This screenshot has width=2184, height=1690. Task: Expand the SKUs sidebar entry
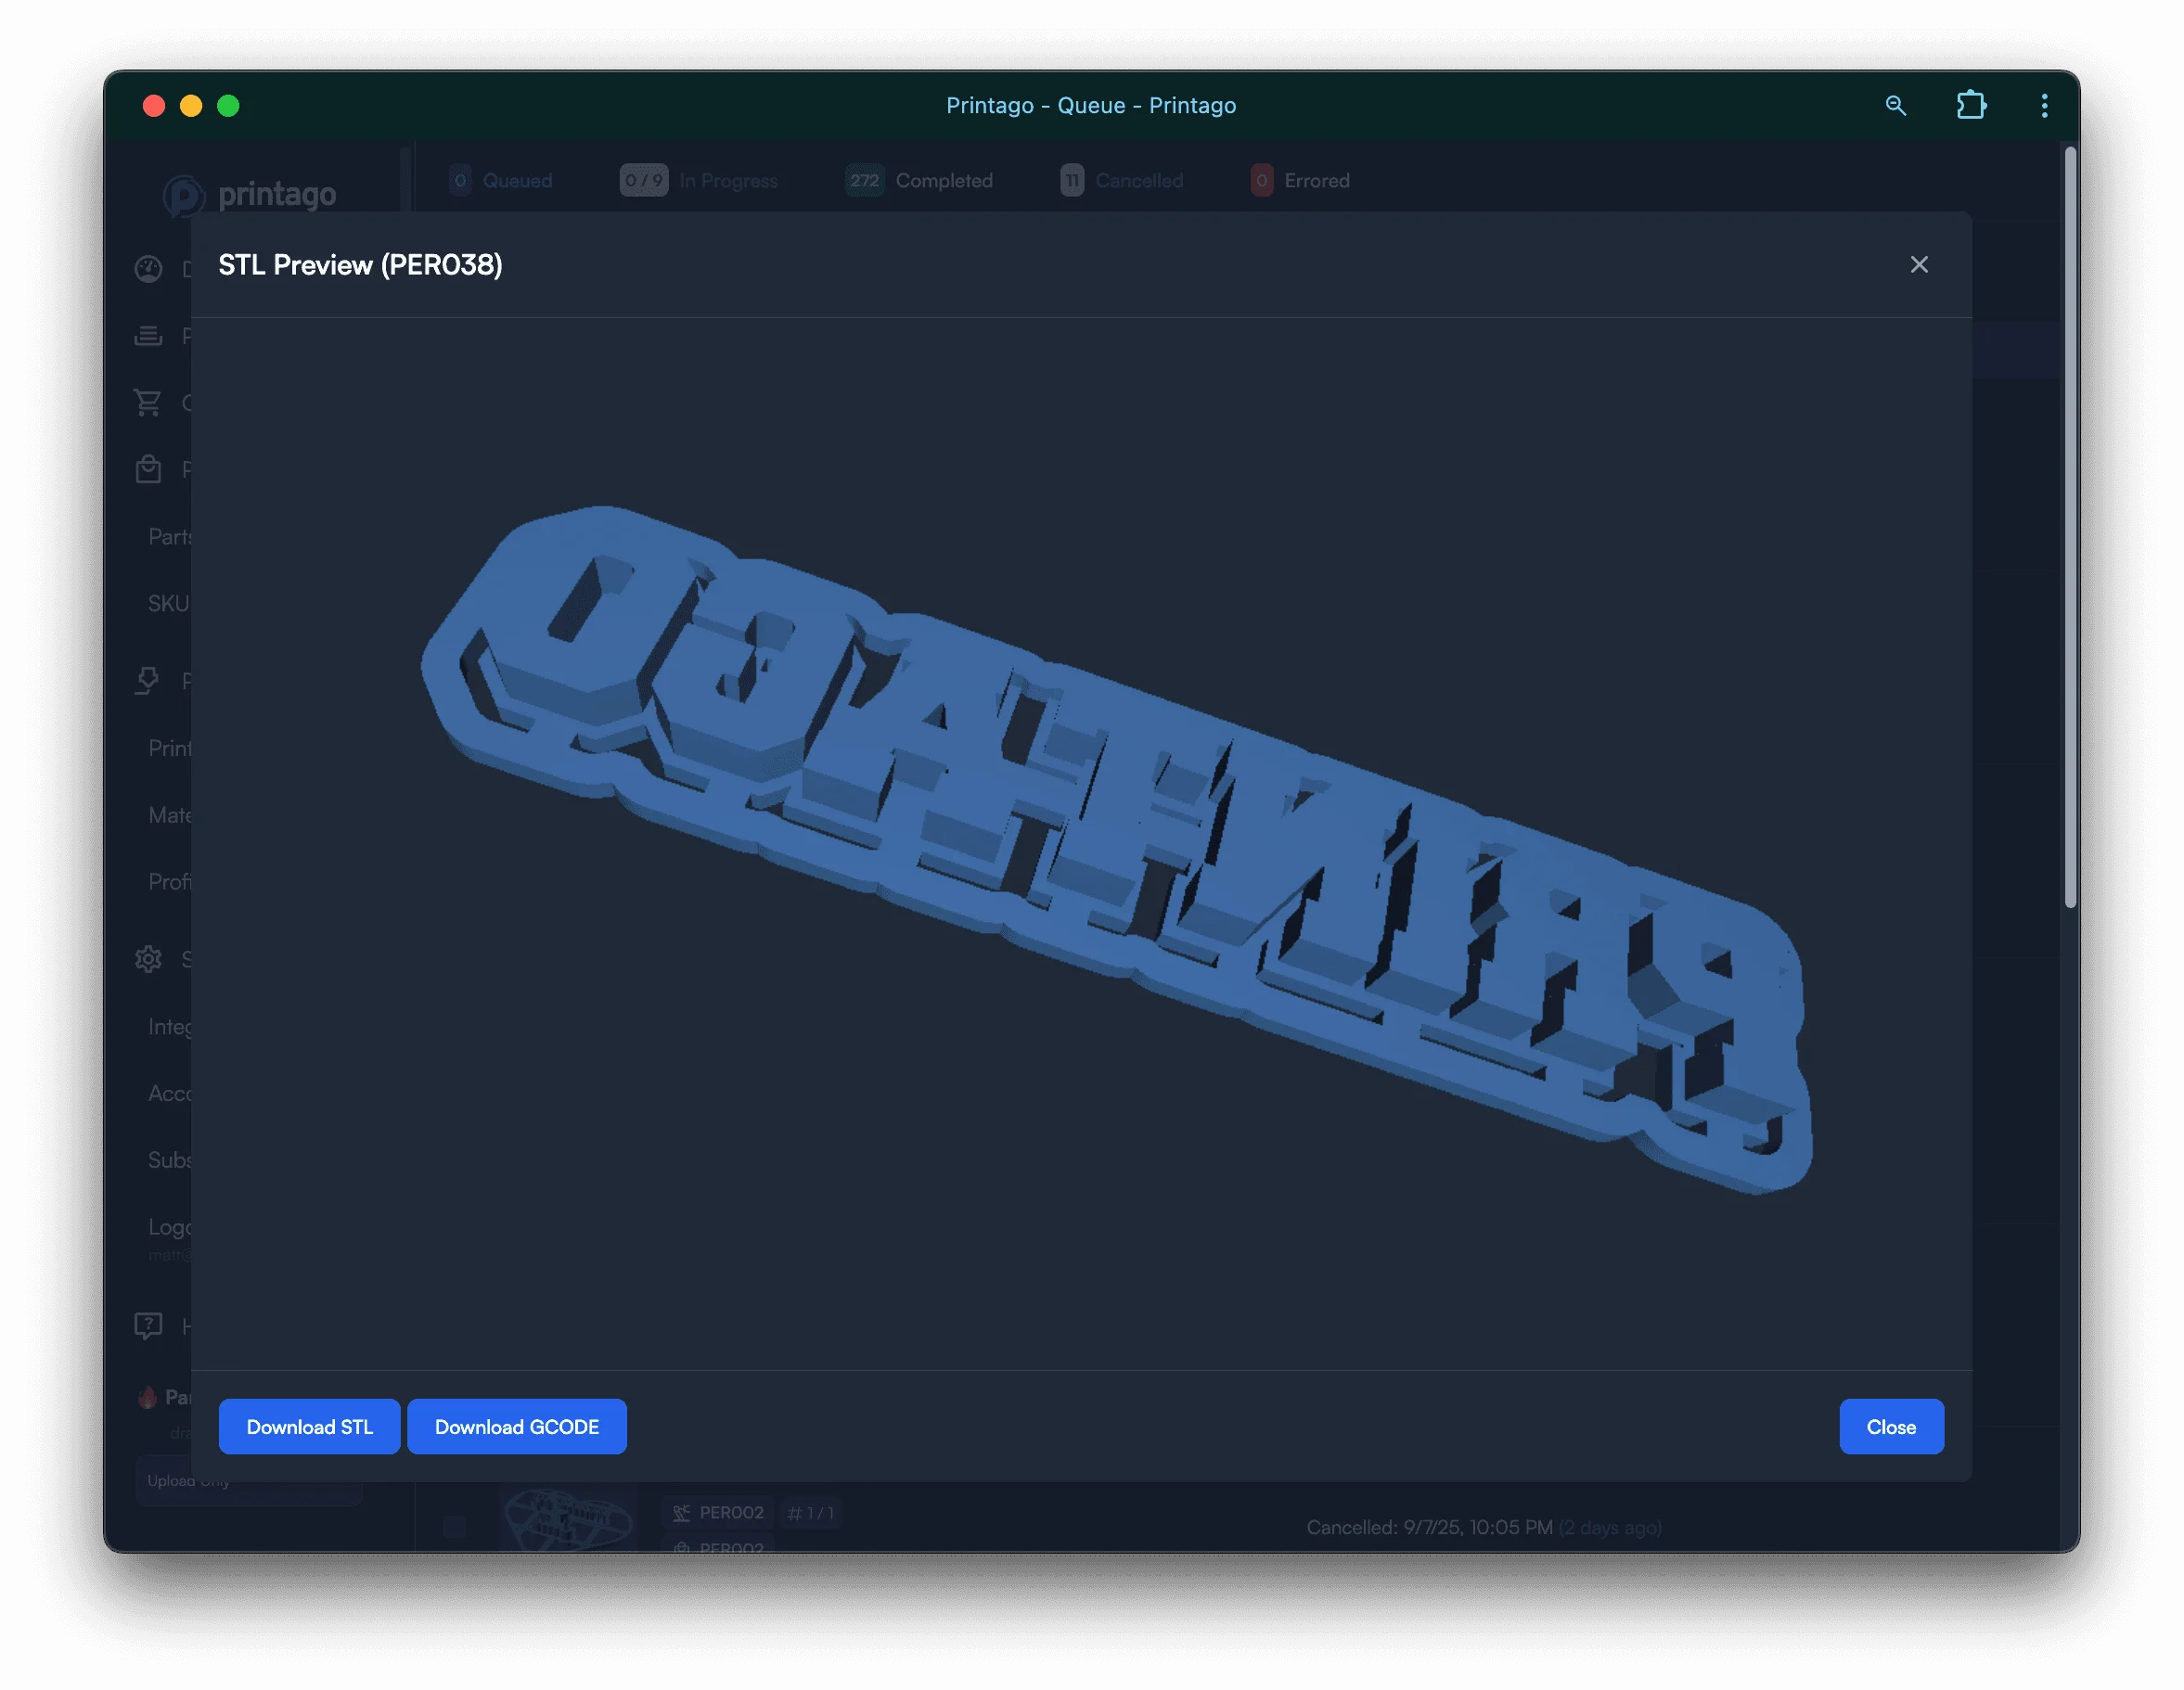[x=167, y=602]
